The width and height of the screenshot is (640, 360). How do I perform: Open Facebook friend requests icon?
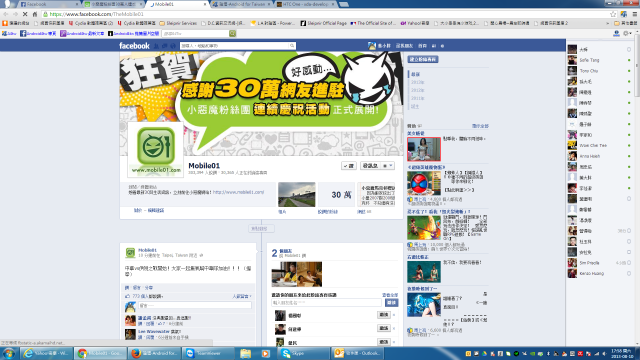click(x=156, y=46)
